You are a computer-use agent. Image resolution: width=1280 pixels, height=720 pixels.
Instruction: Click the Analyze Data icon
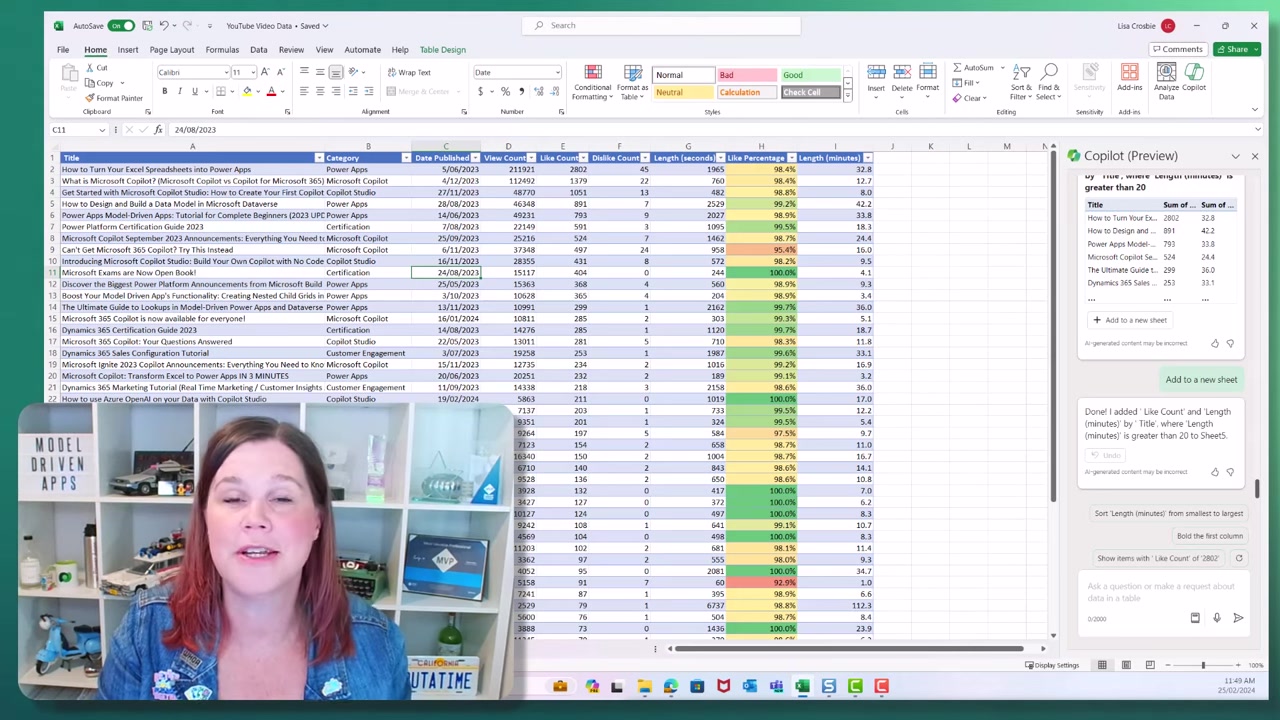[1166, 82]
